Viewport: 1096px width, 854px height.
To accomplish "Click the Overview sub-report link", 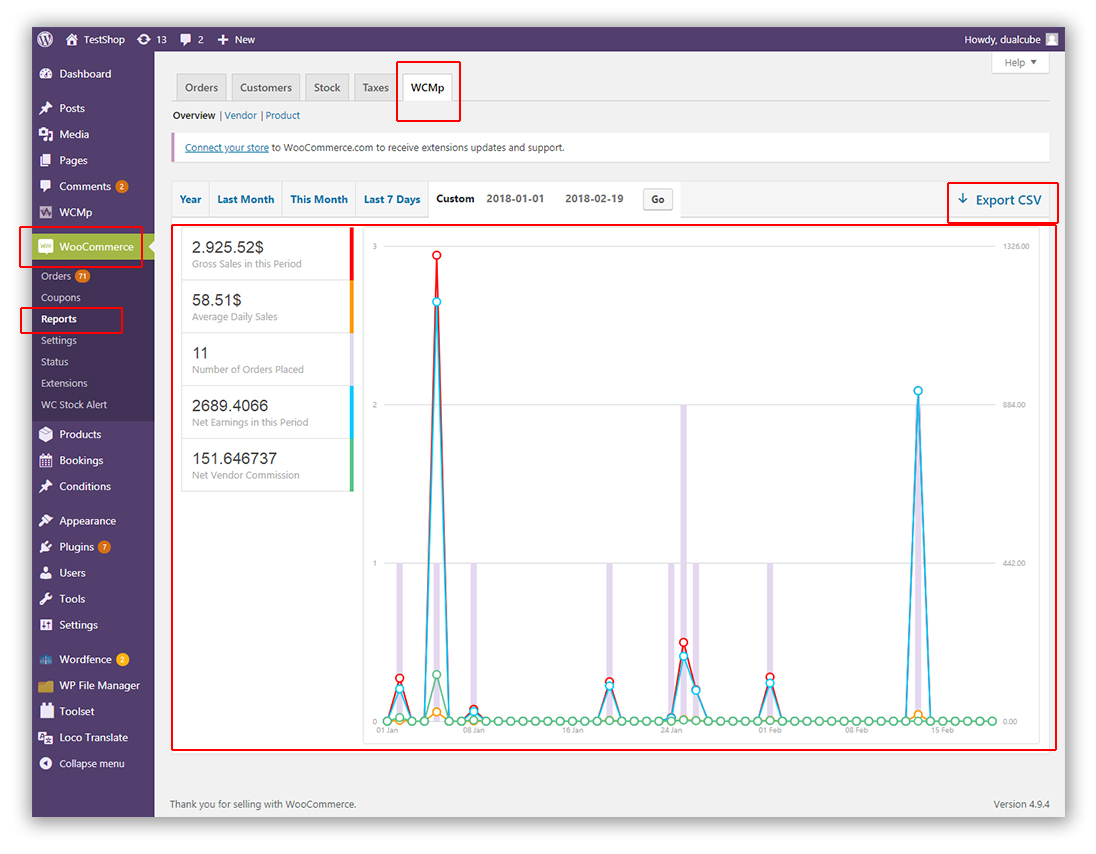I will [x=194, y=115].
